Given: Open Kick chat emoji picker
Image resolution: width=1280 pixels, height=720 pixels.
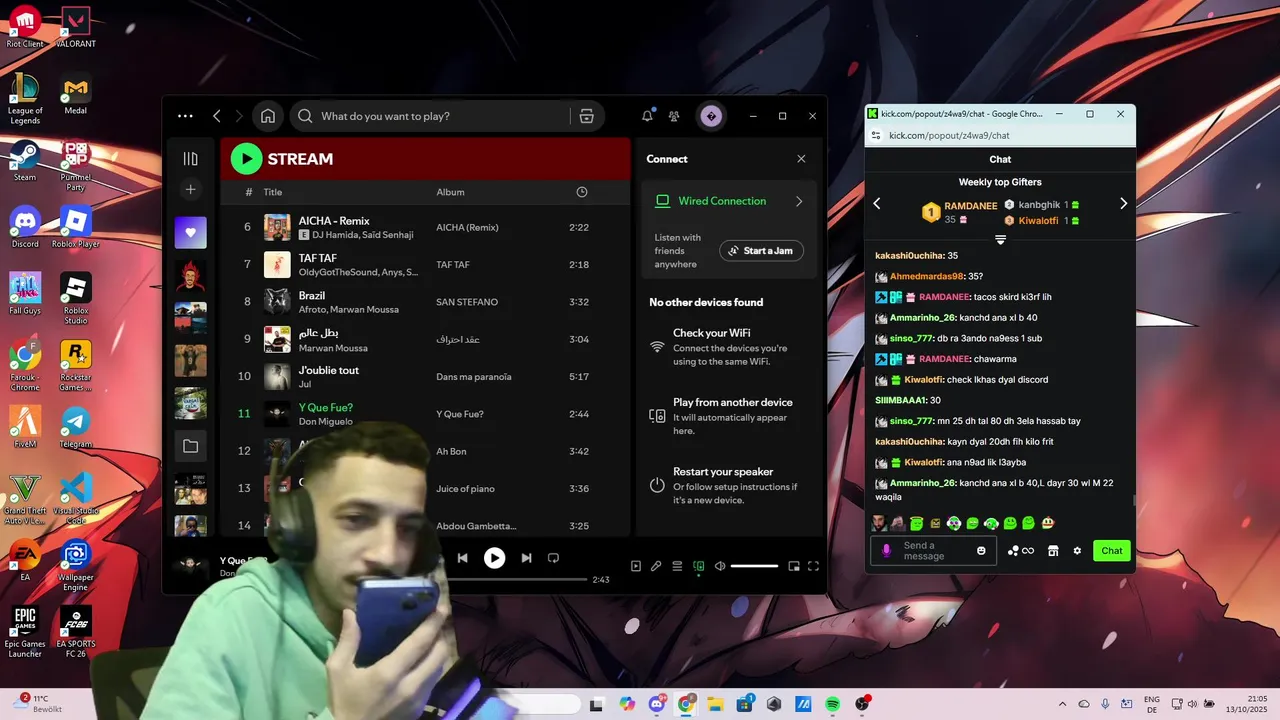Looking at the screenshot, I should [981, 551].
